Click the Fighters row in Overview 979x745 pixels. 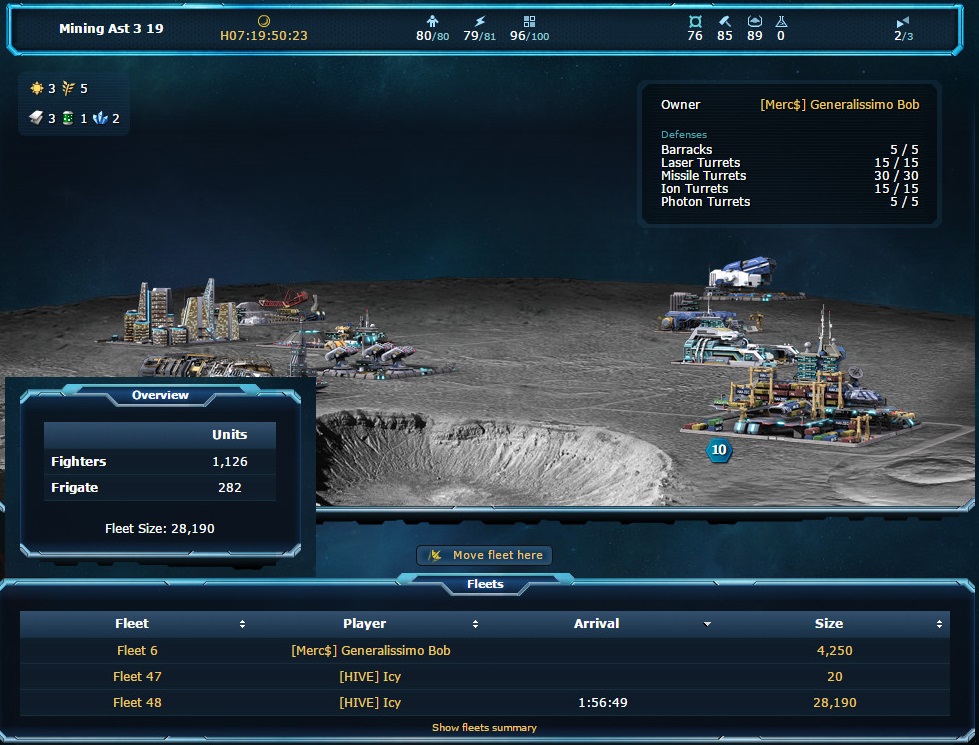coord(160,461)
